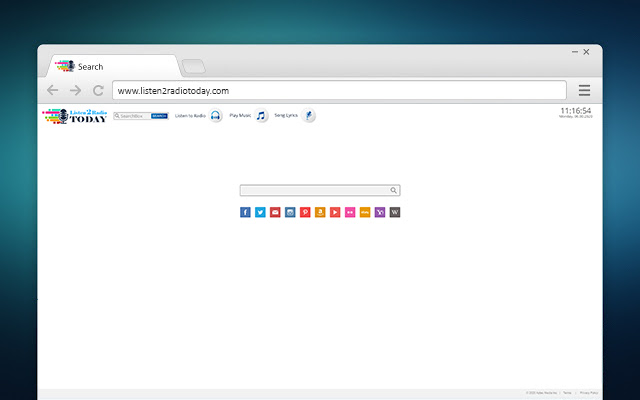Screen dimensions: 640x400
Task: Open the Wikipedia W shortcut icon
Action: click(x=395, y=212)
